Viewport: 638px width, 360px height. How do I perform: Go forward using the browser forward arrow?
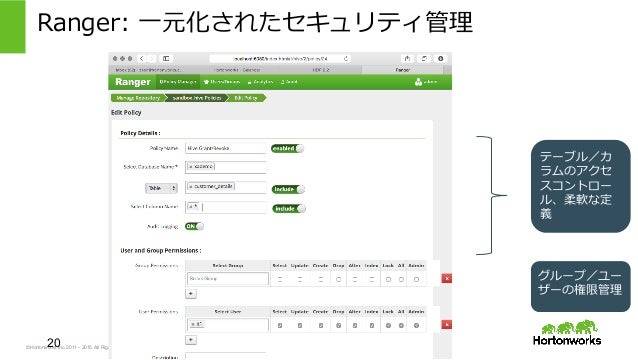pyautogui.click(x=151, y=59)
